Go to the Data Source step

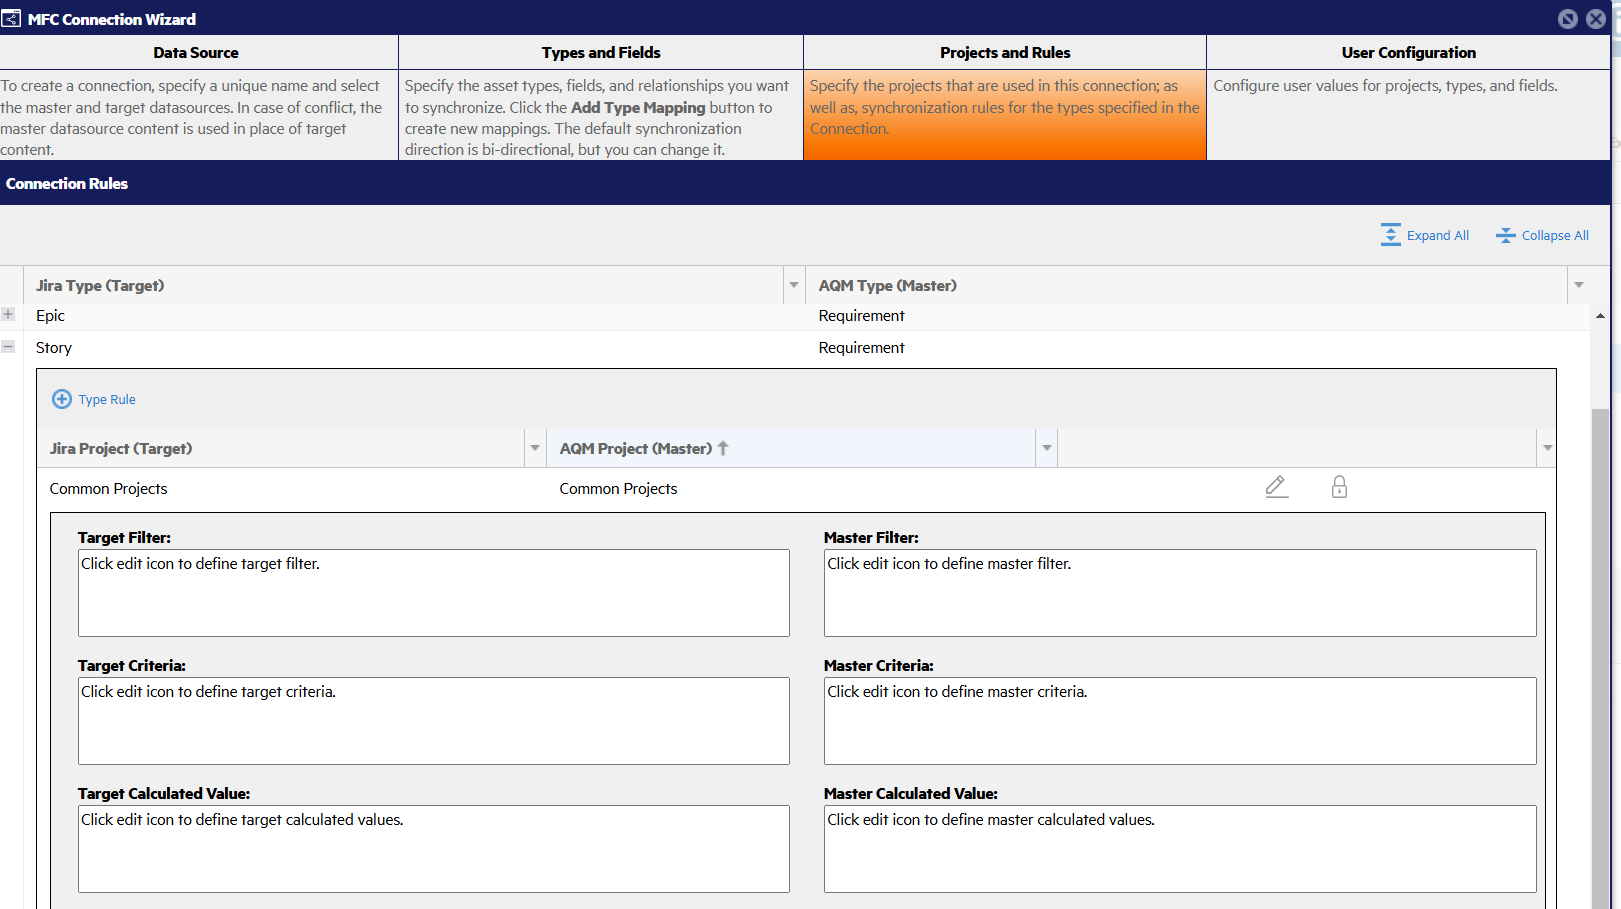(x=196, y=52)
